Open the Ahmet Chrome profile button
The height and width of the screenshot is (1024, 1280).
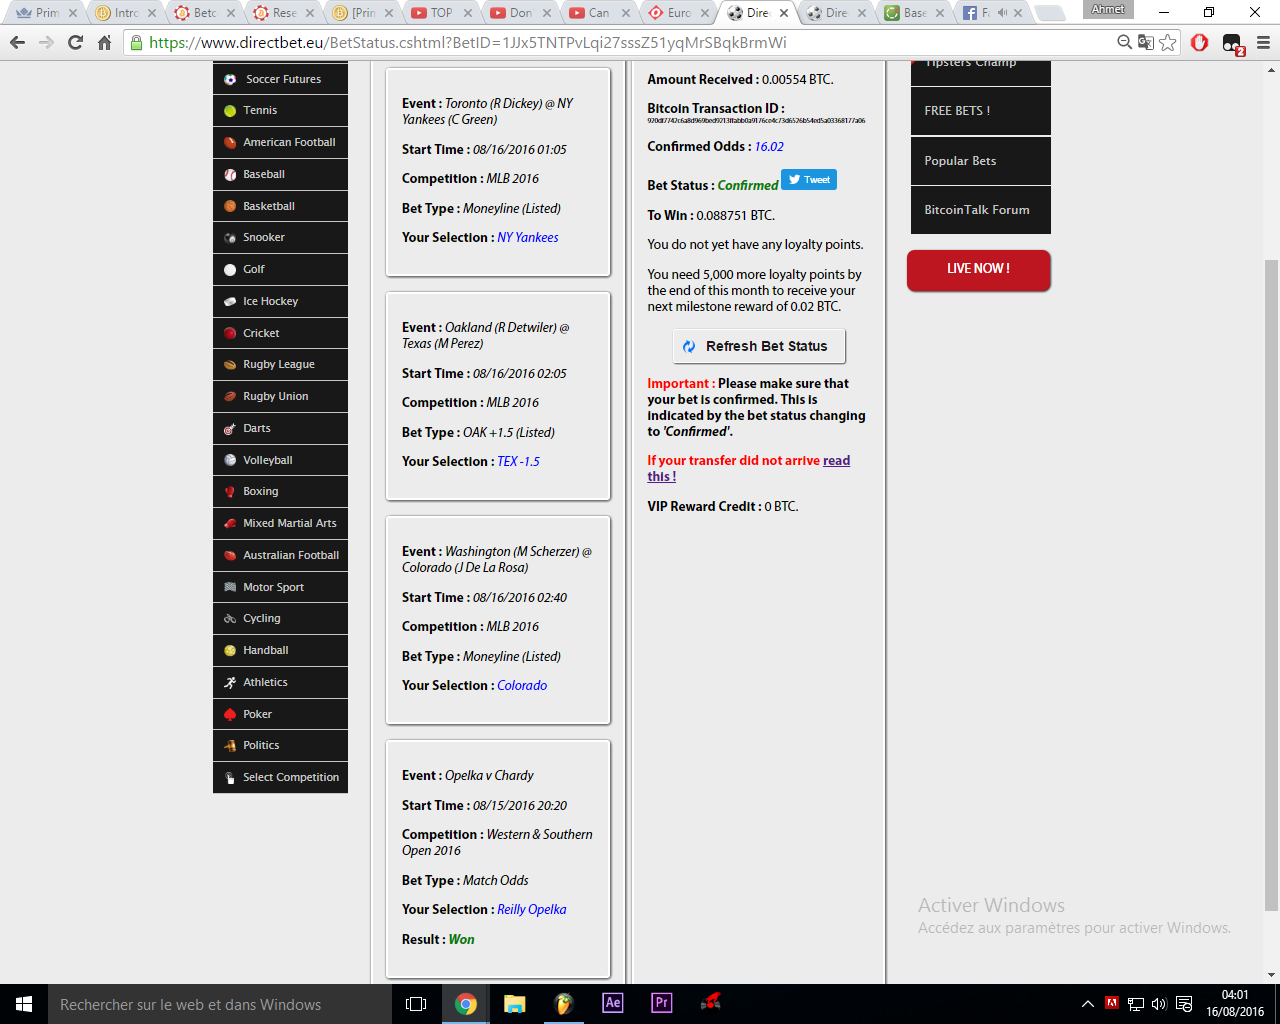tap(1108, 10)
